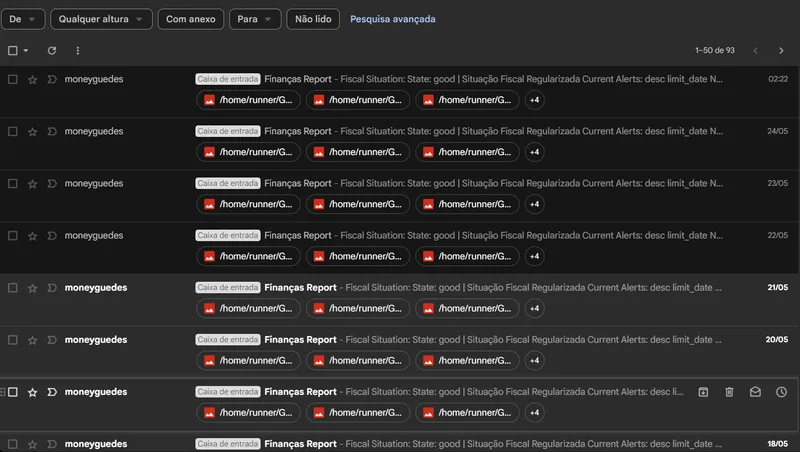Mark the 22/05 email as important

click(x=52, y=236)
